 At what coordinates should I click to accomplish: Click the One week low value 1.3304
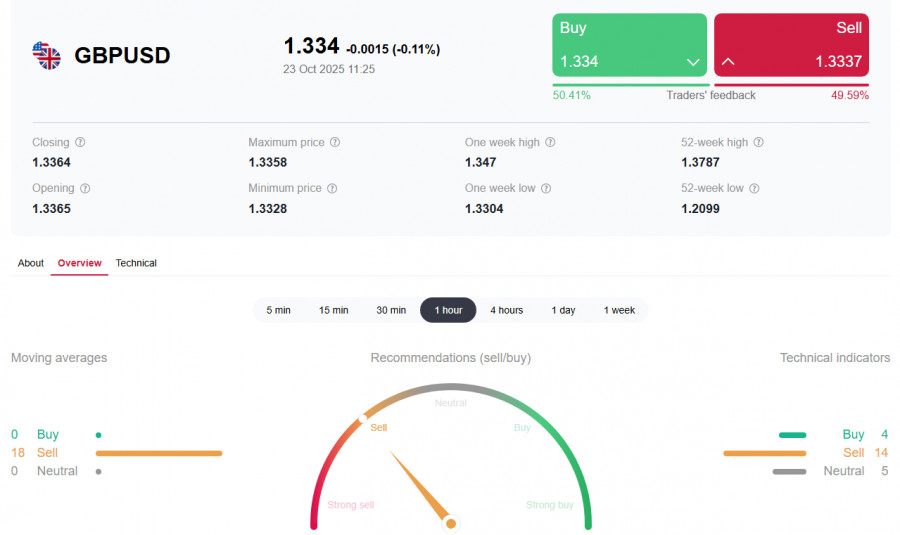(x=484, y=209)
